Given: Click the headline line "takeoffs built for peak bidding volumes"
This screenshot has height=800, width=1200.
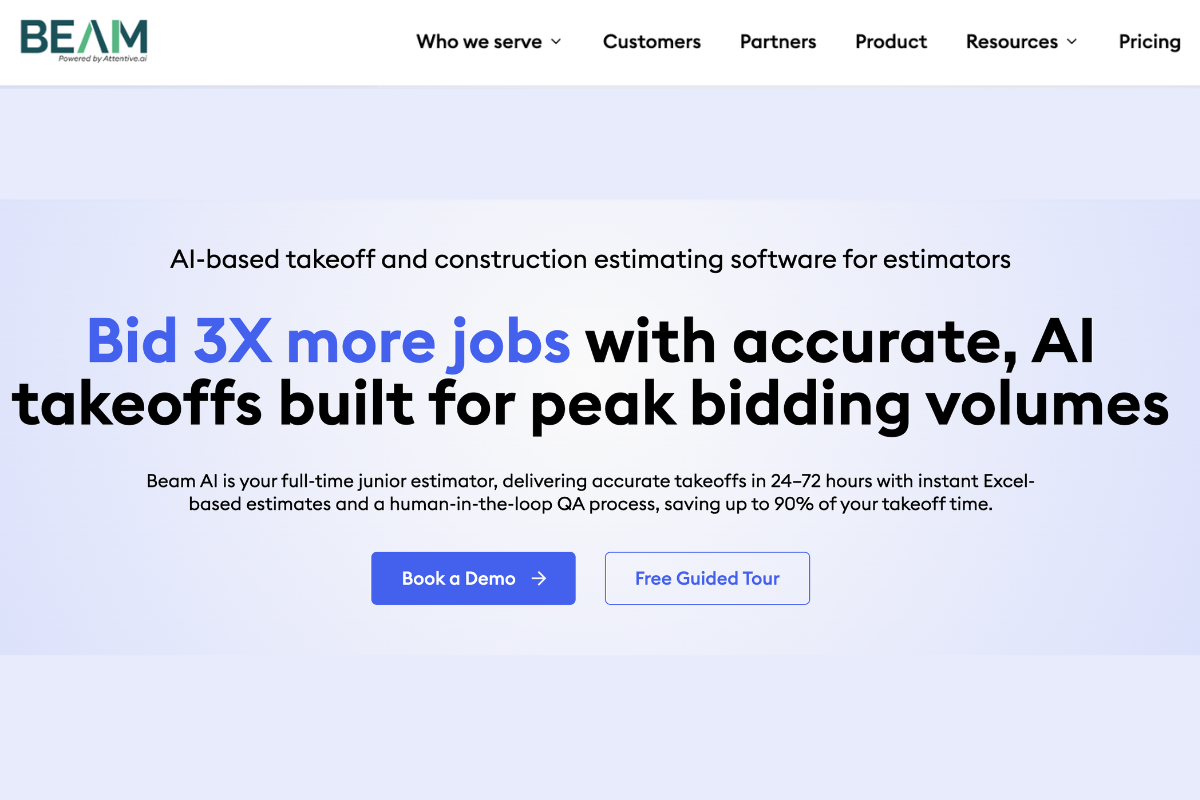Looking at the screenshot, I should (590, 403).
